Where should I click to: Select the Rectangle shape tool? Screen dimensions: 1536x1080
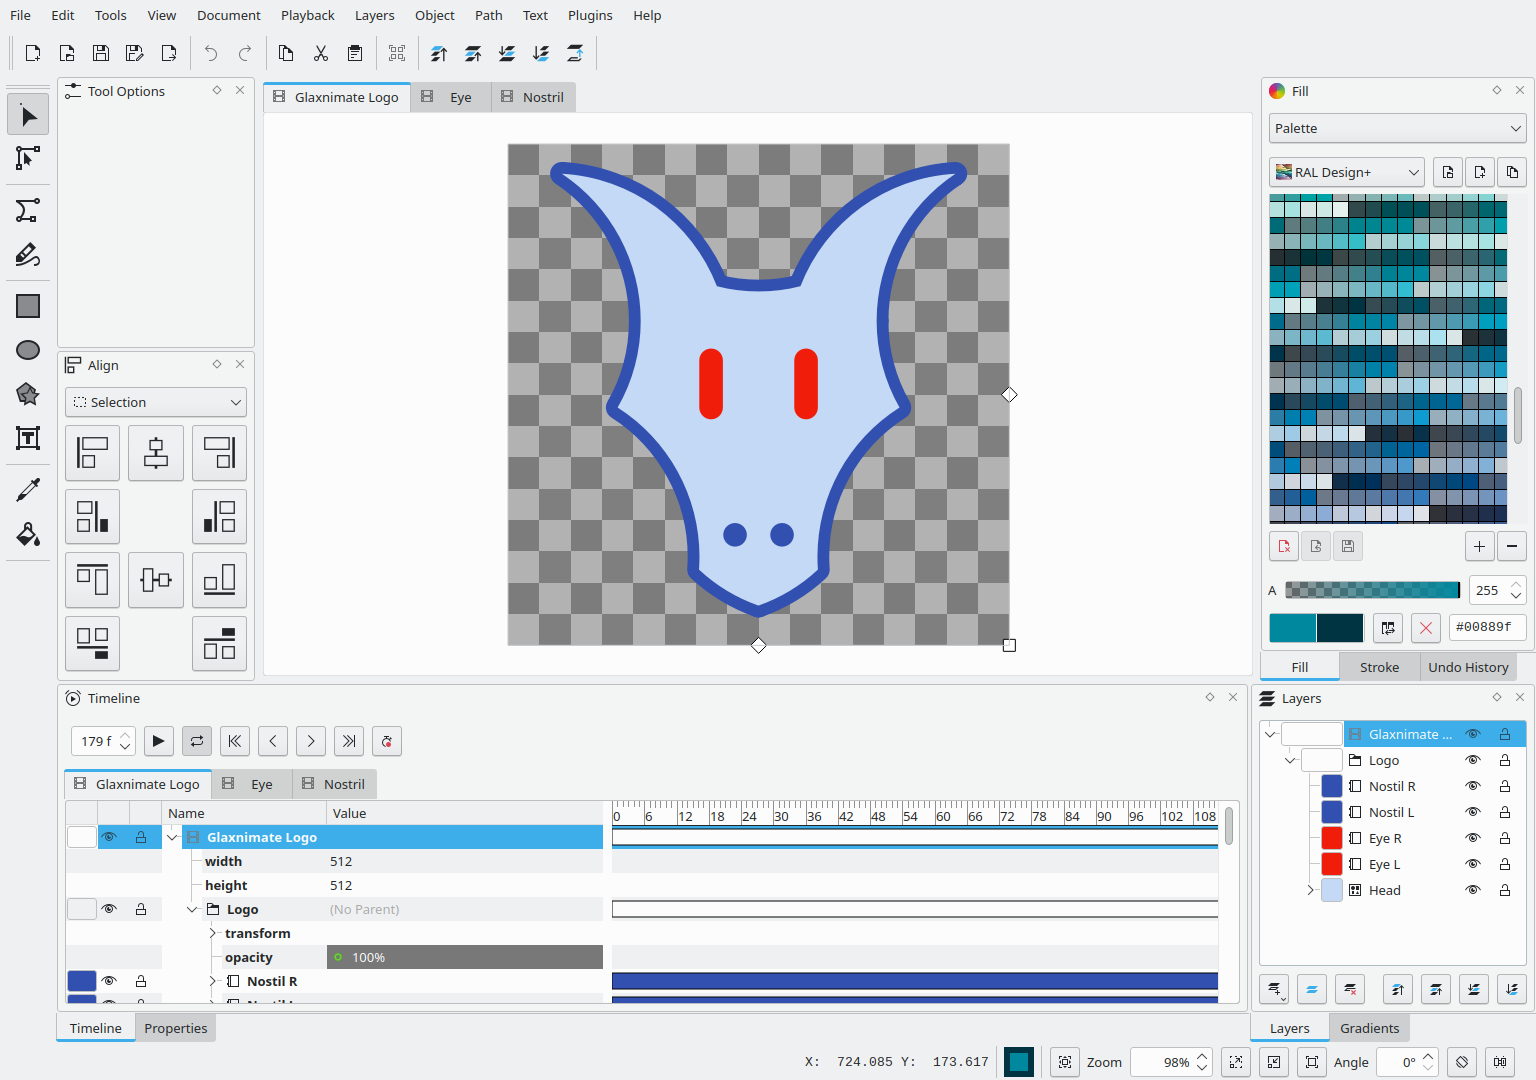(x=28, y=306)
